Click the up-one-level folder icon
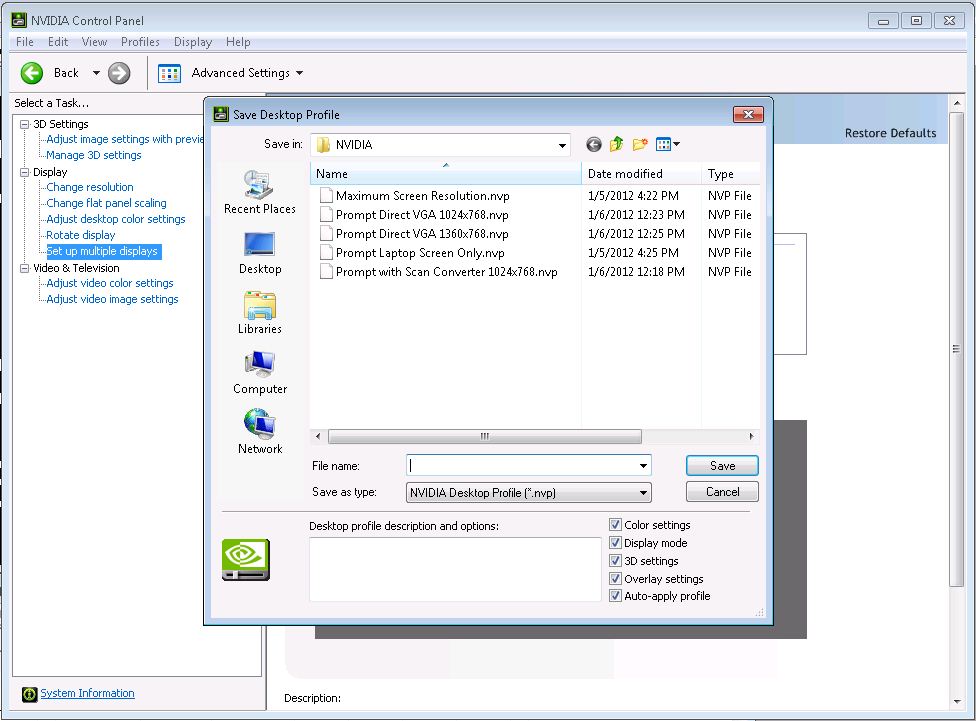The height and width of the screenshot is (721, 976). (616, 144)
